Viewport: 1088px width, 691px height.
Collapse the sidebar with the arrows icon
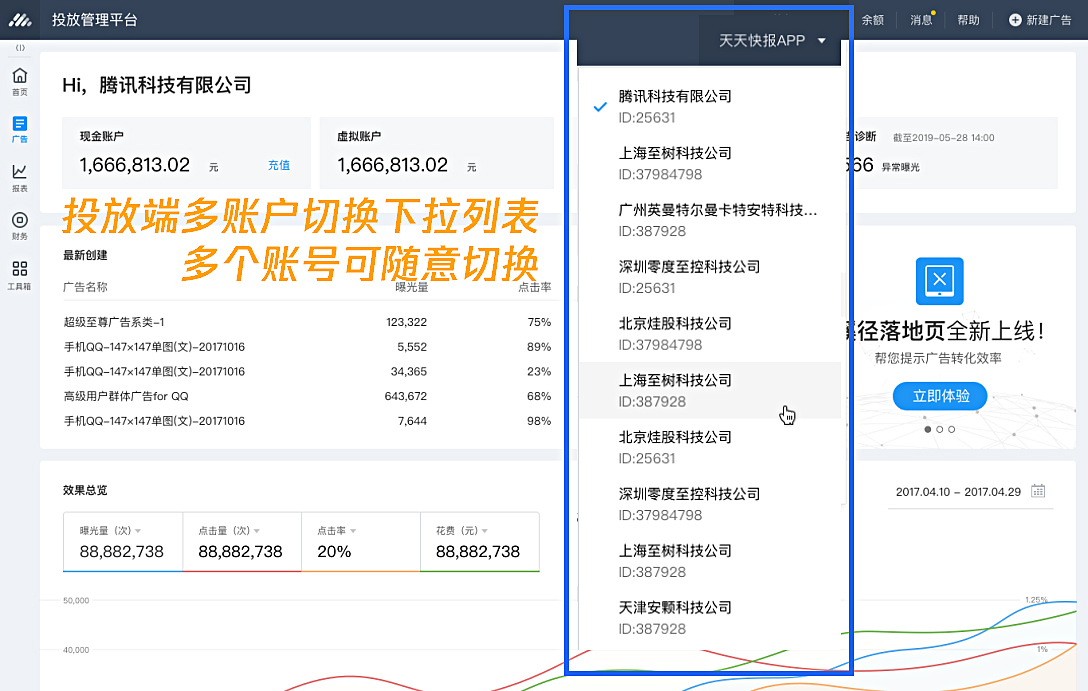(20, 48)
